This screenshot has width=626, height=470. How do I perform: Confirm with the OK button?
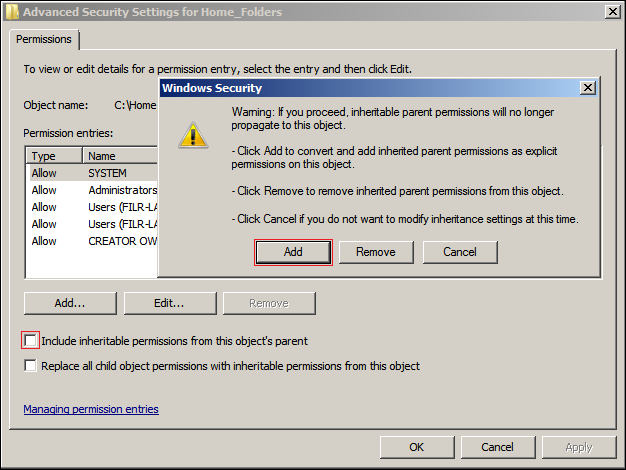(417, 447)
